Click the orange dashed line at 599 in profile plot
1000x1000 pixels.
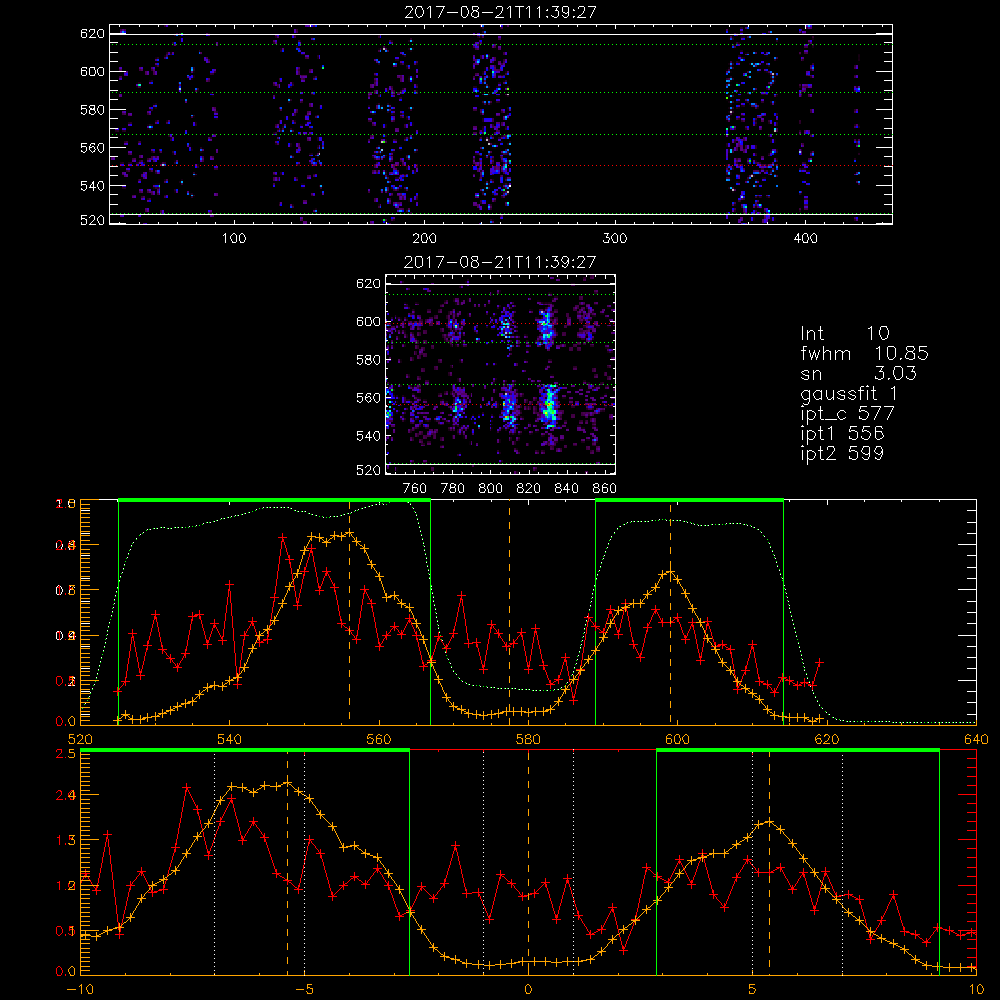point(670,612)
